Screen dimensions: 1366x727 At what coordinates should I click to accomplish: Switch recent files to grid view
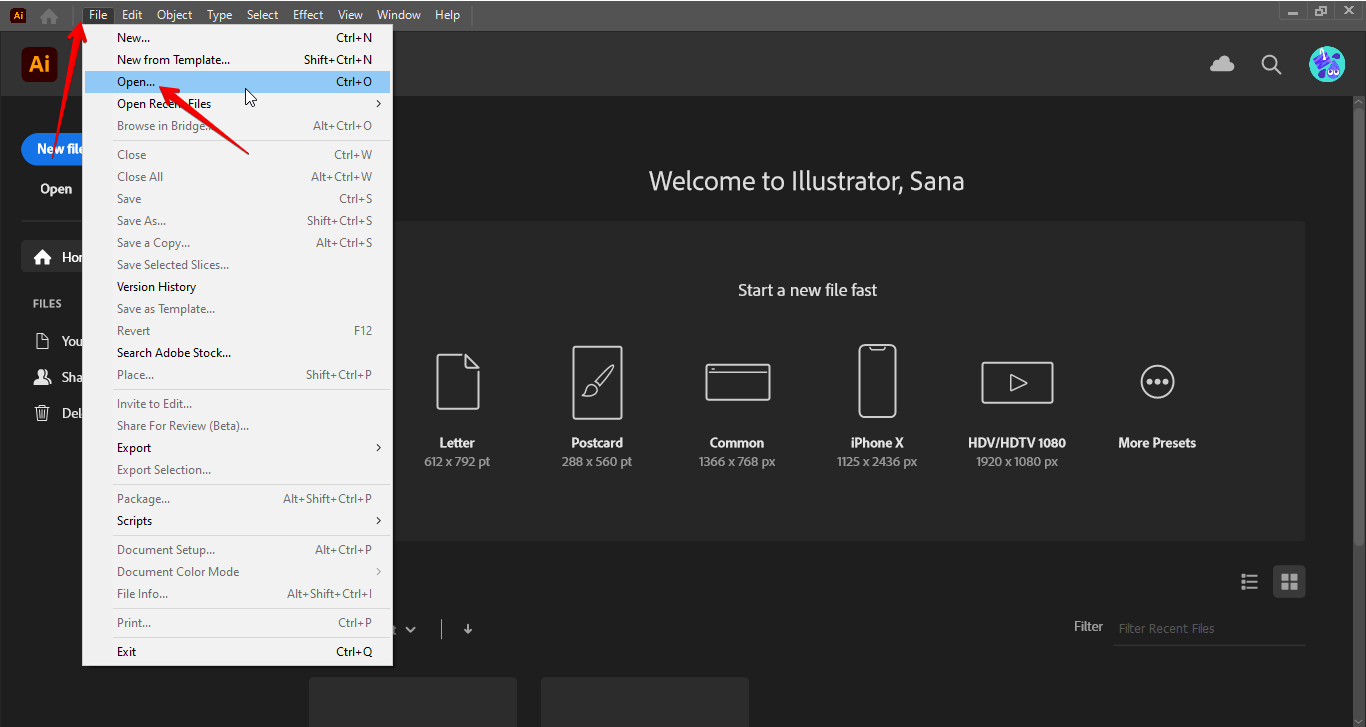[x=1289, y=581]
